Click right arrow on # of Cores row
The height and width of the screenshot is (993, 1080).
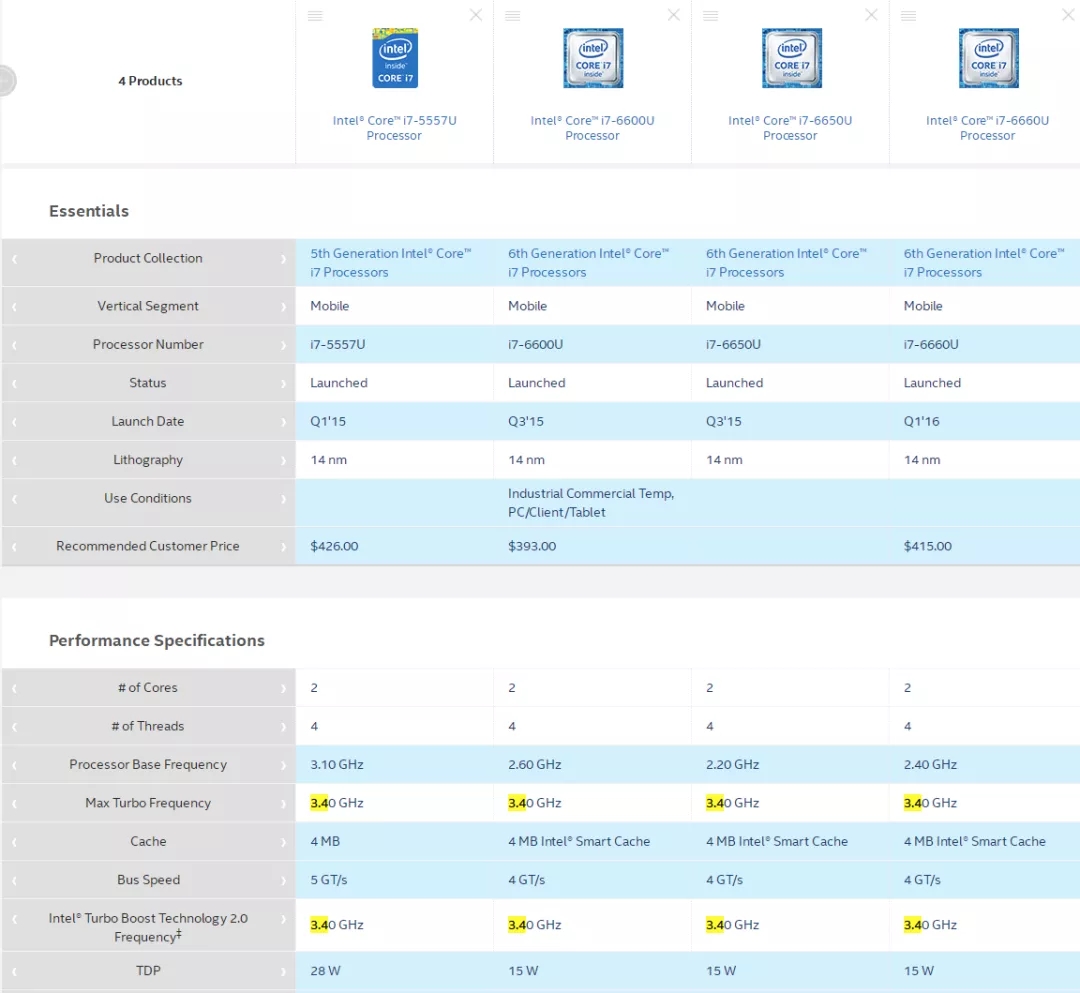(x=283, y=689)
